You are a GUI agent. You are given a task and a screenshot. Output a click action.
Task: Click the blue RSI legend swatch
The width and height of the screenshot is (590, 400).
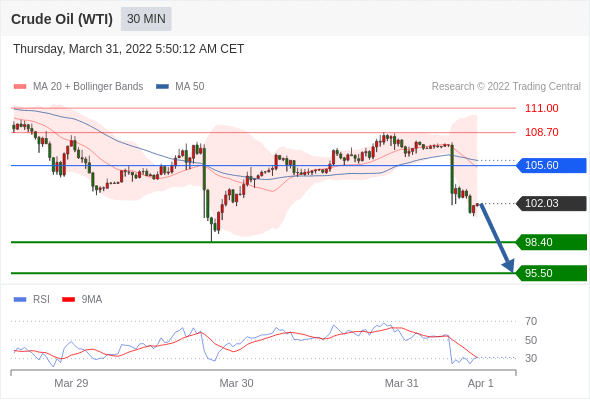coord(20,300)
